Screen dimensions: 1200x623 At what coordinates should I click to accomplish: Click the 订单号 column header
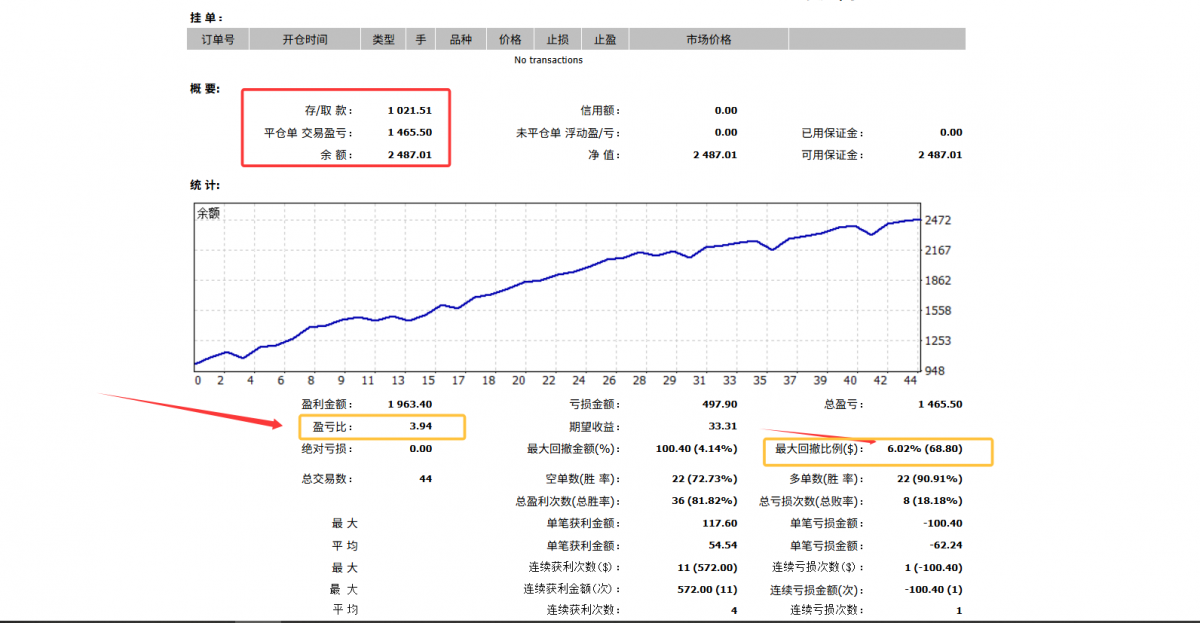[x=217, y=40]
